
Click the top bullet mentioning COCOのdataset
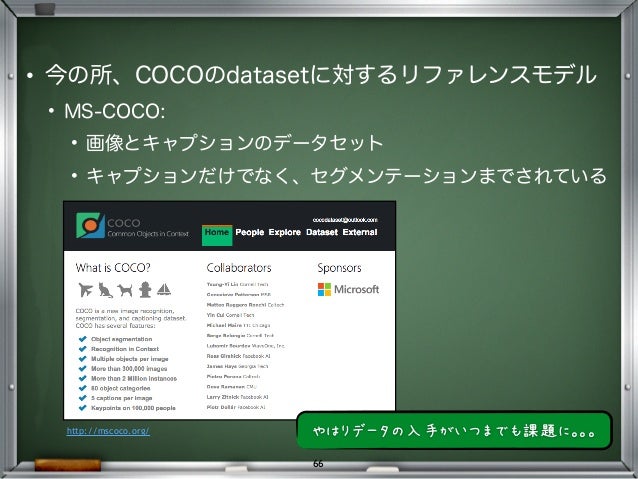click(x=321, y=75)
